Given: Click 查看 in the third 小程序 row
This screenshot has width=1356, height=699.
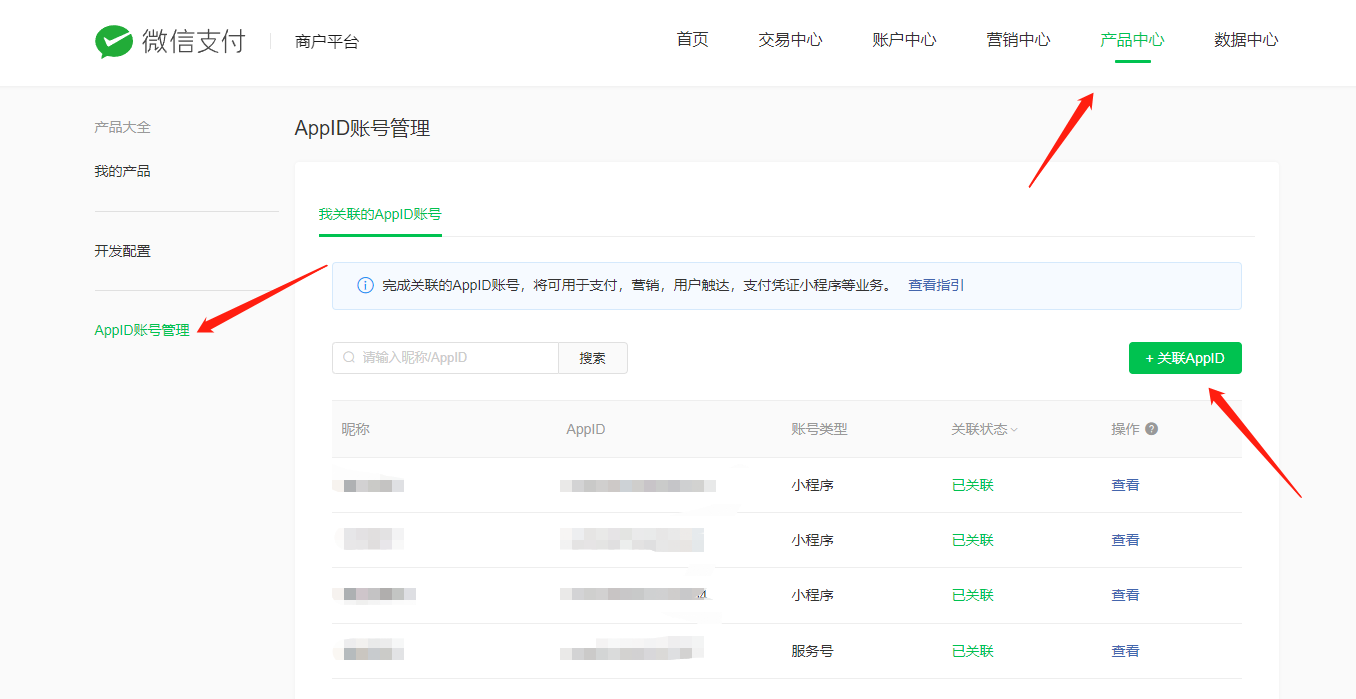Looking at the screenshot, I should click(1125, 595).
